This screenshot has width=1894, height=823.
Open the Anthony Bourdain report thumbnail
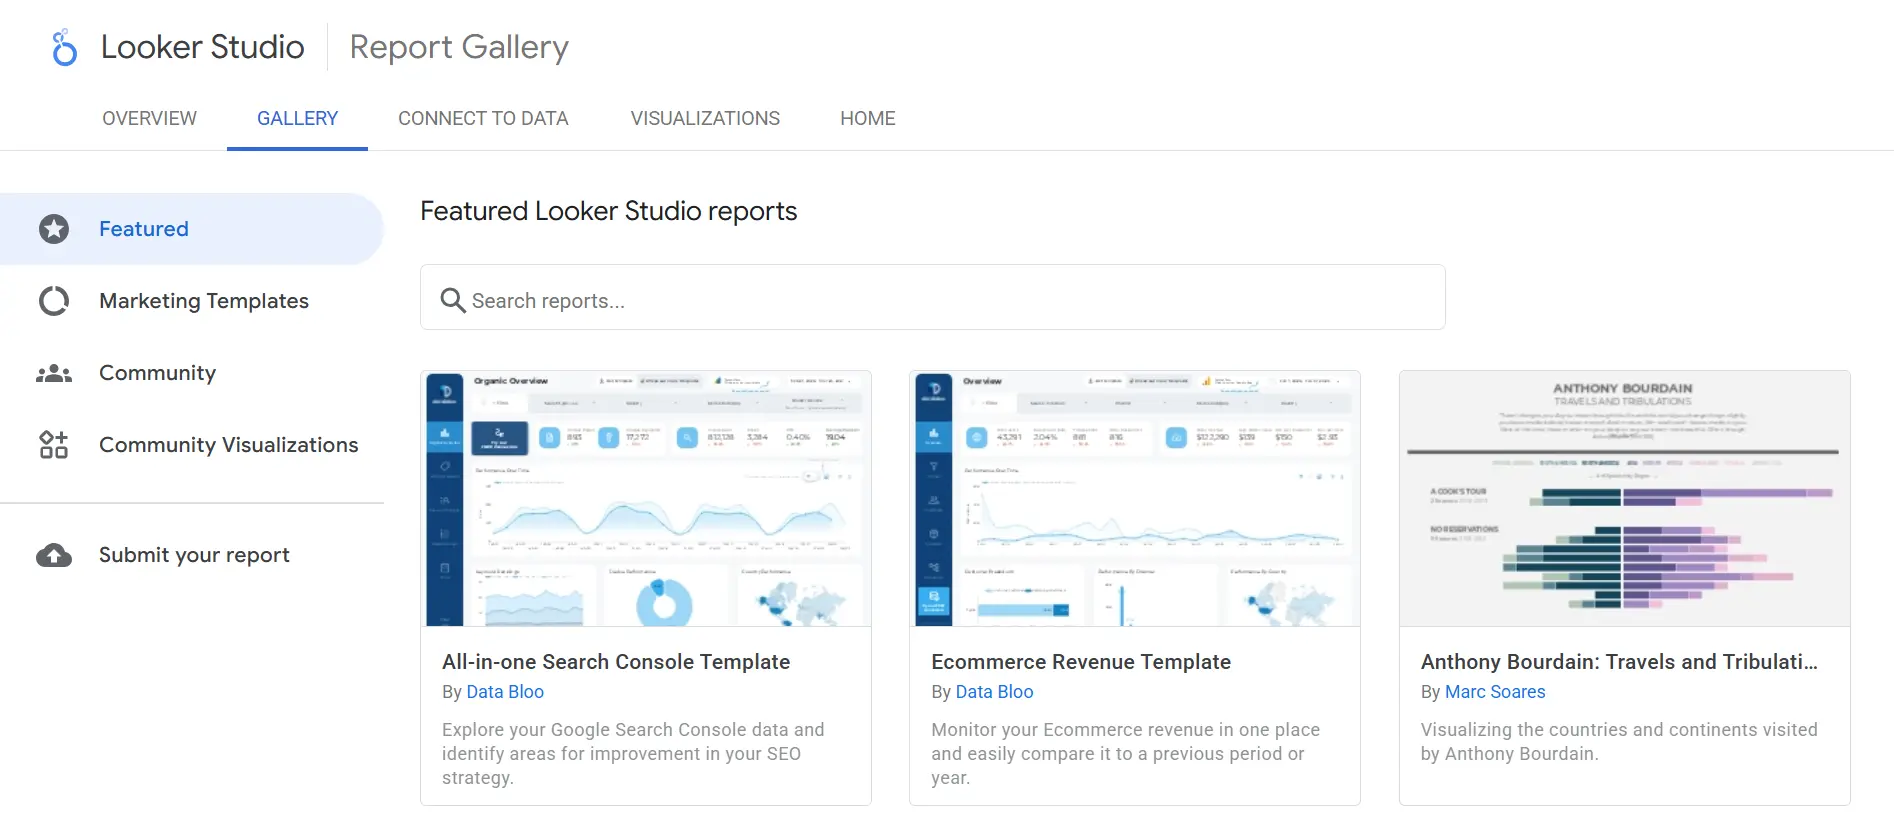(1624, 498)
